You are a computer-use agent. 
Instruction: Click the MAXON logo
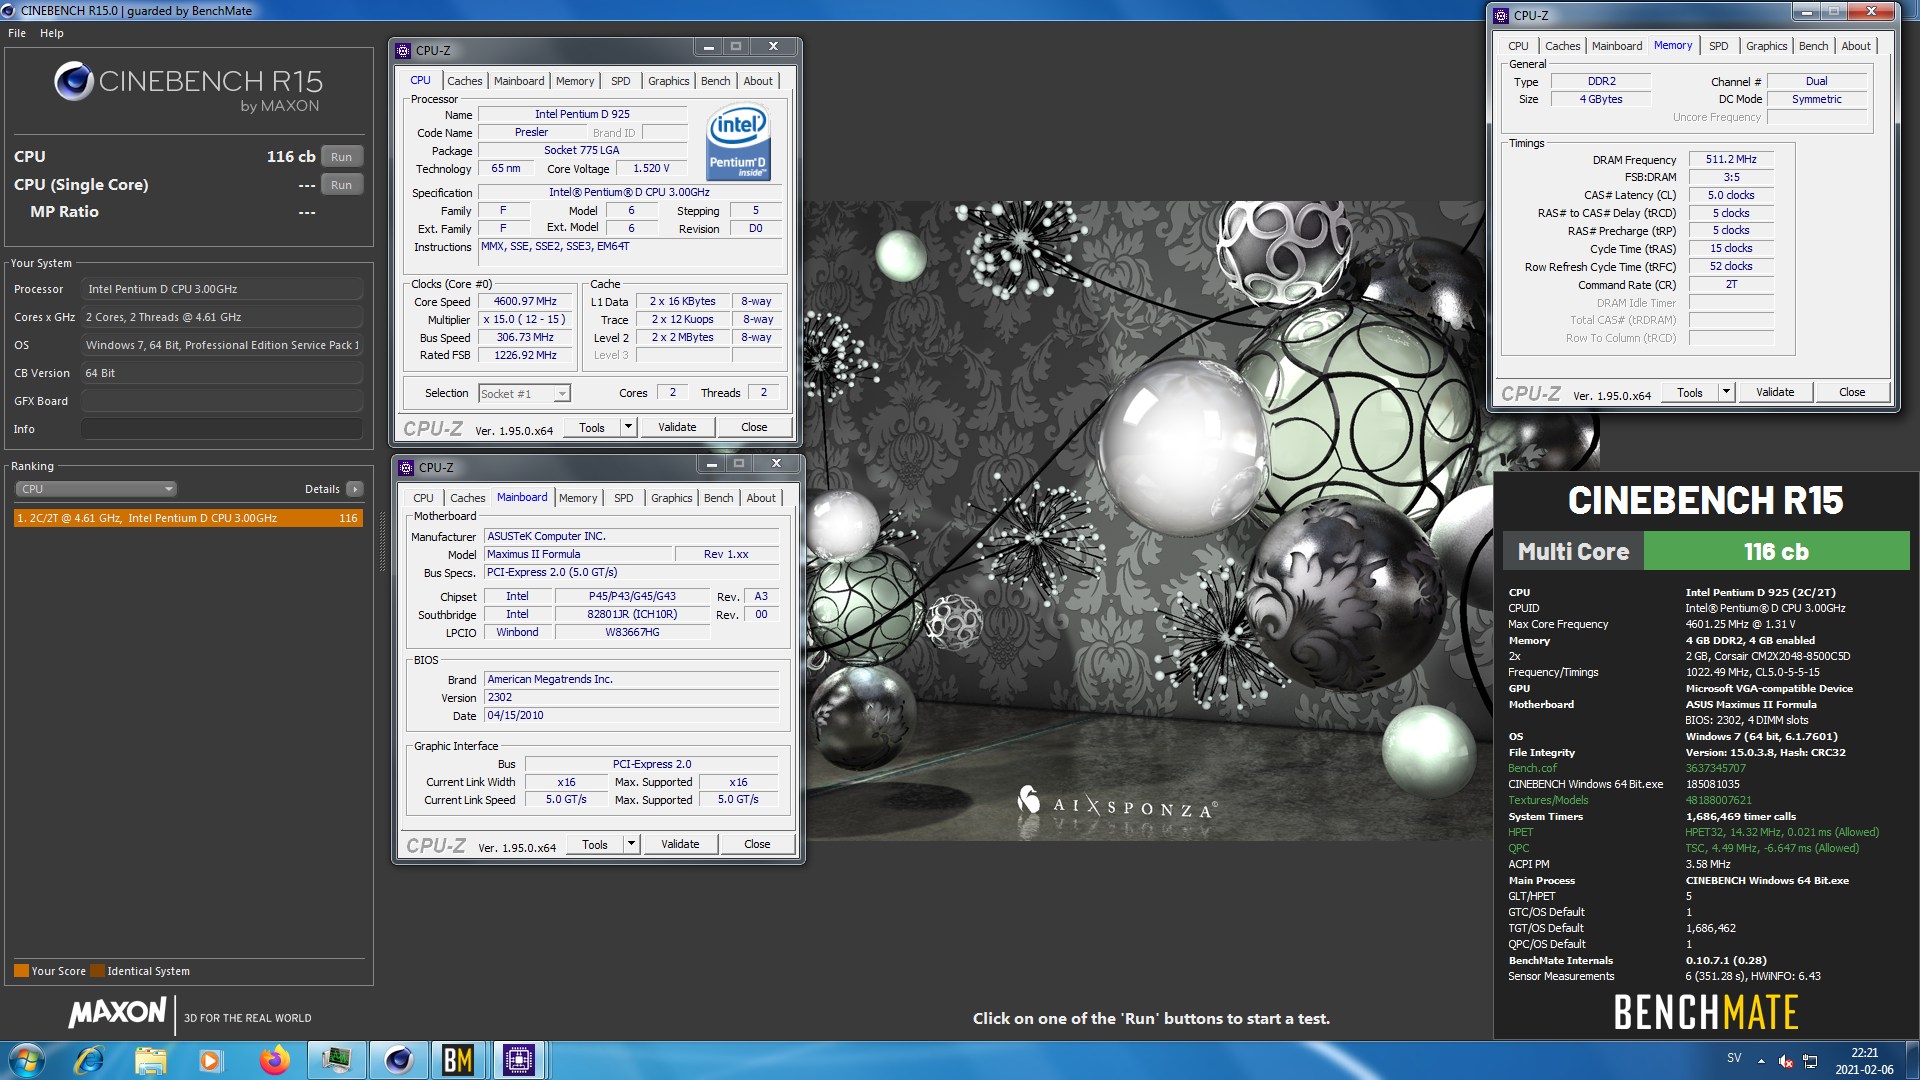point(117,1013)
